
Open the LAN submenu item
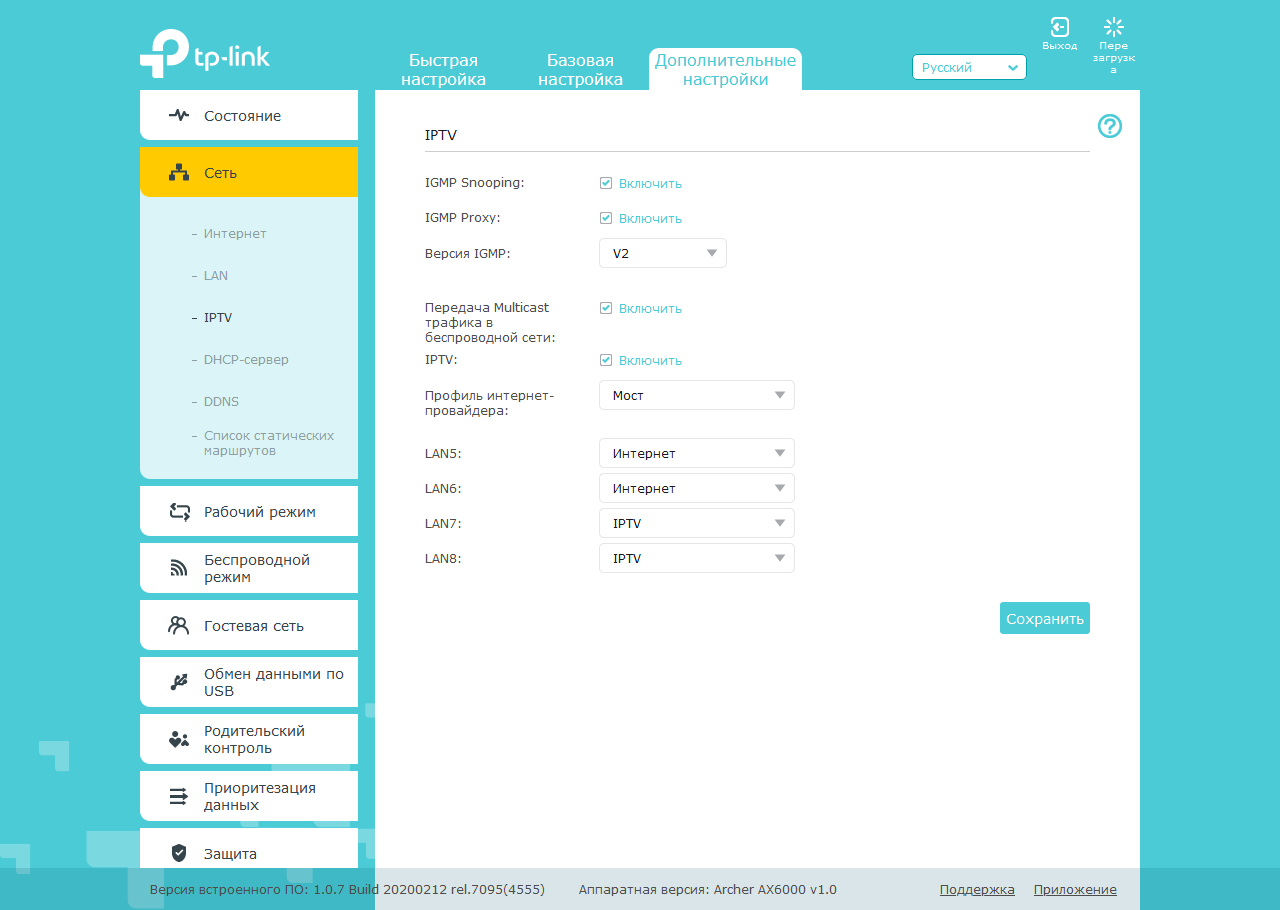(216, 275)
